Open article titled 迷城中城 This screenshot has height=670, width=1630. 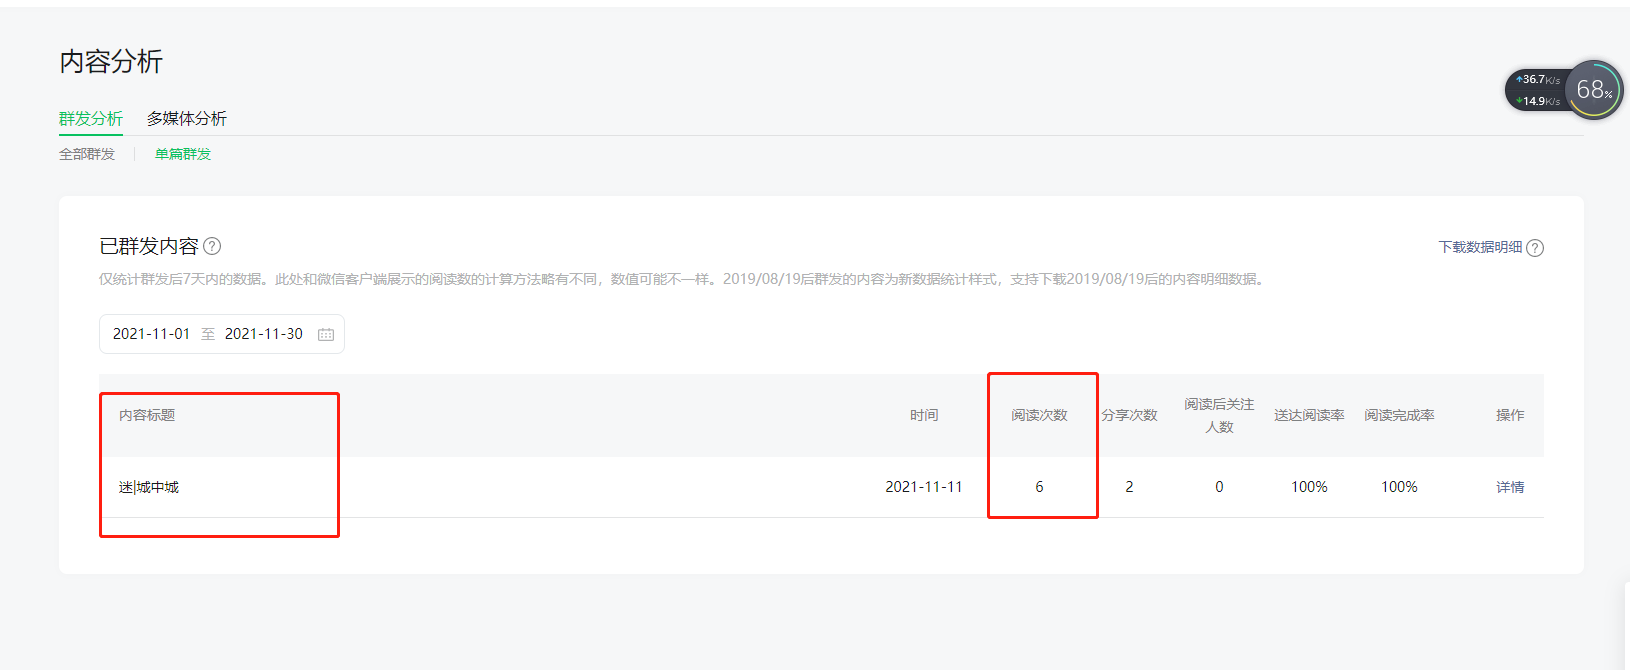click(149, 487)
